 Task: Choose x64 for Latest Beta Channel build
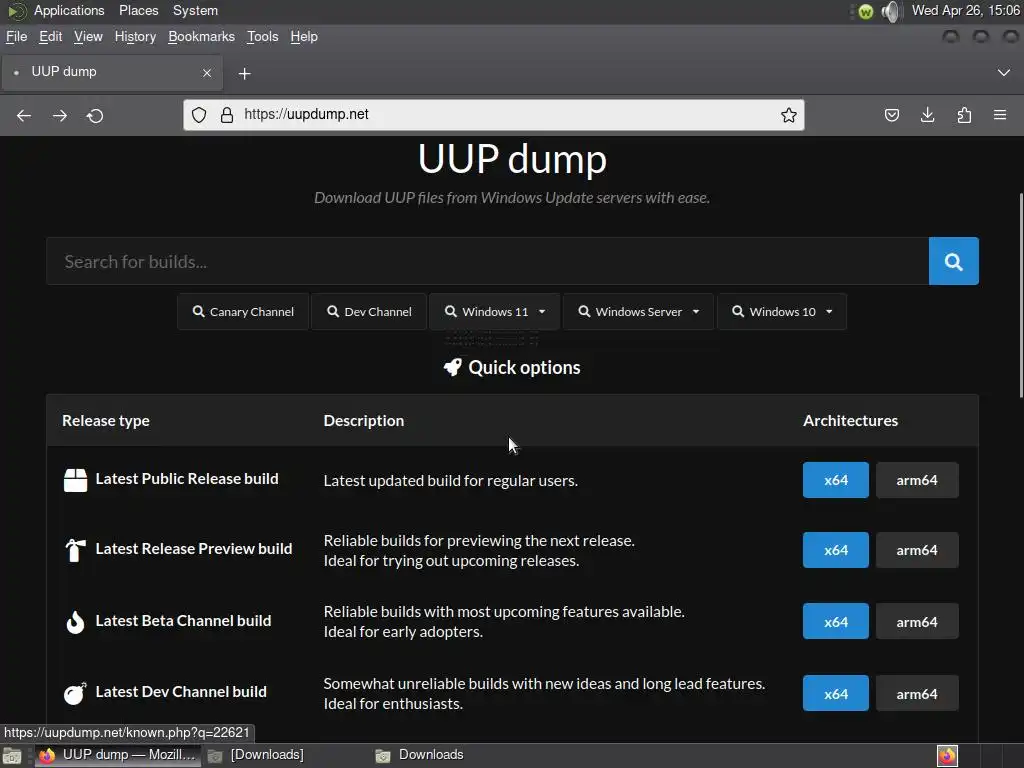coord(836,622)
